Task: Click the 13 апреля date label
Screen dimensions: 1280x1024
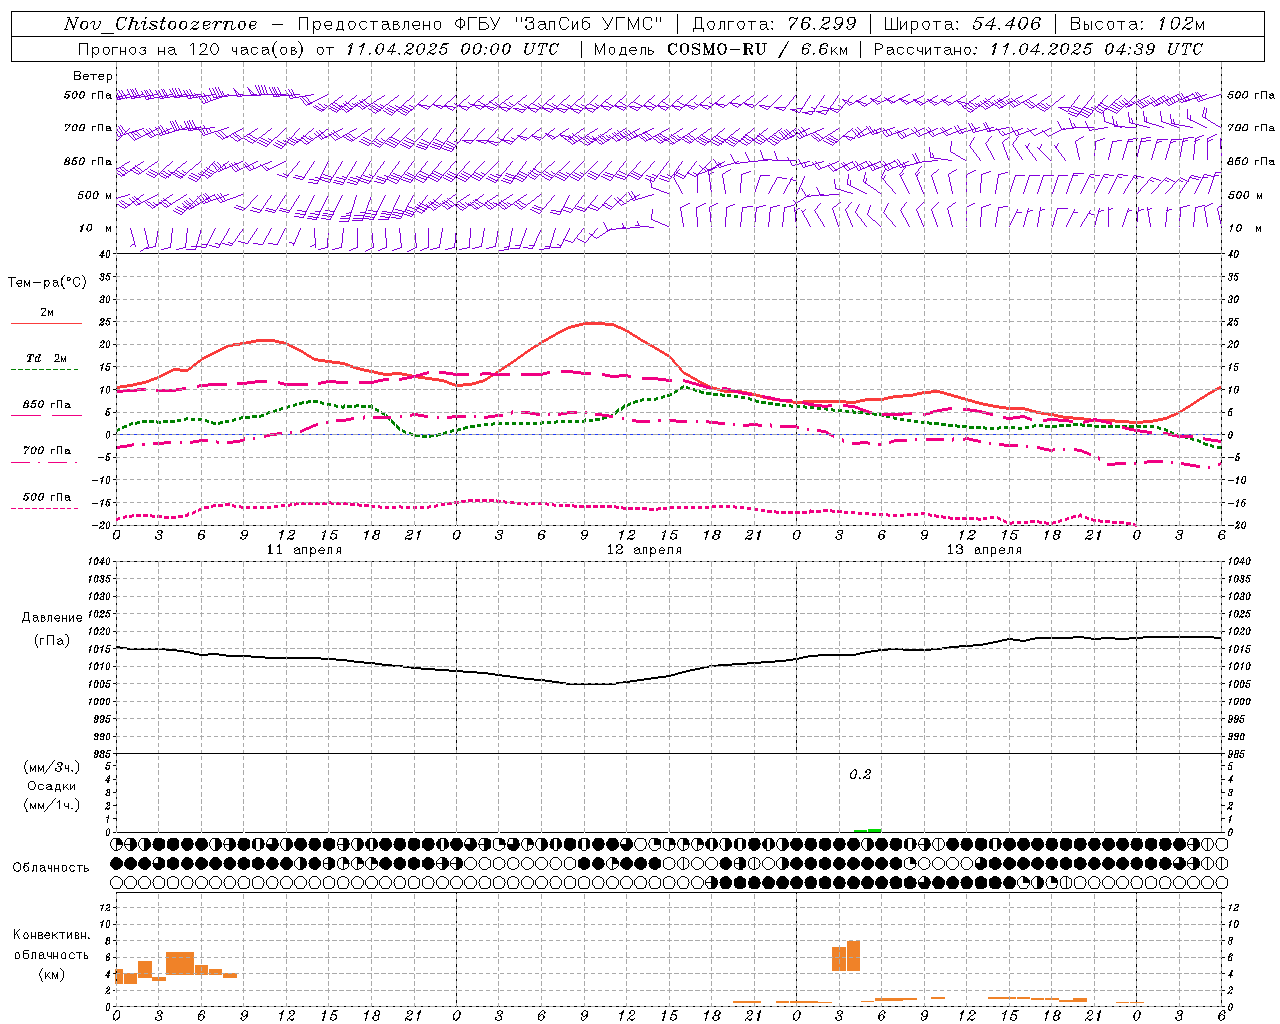Action: (984, 550)
